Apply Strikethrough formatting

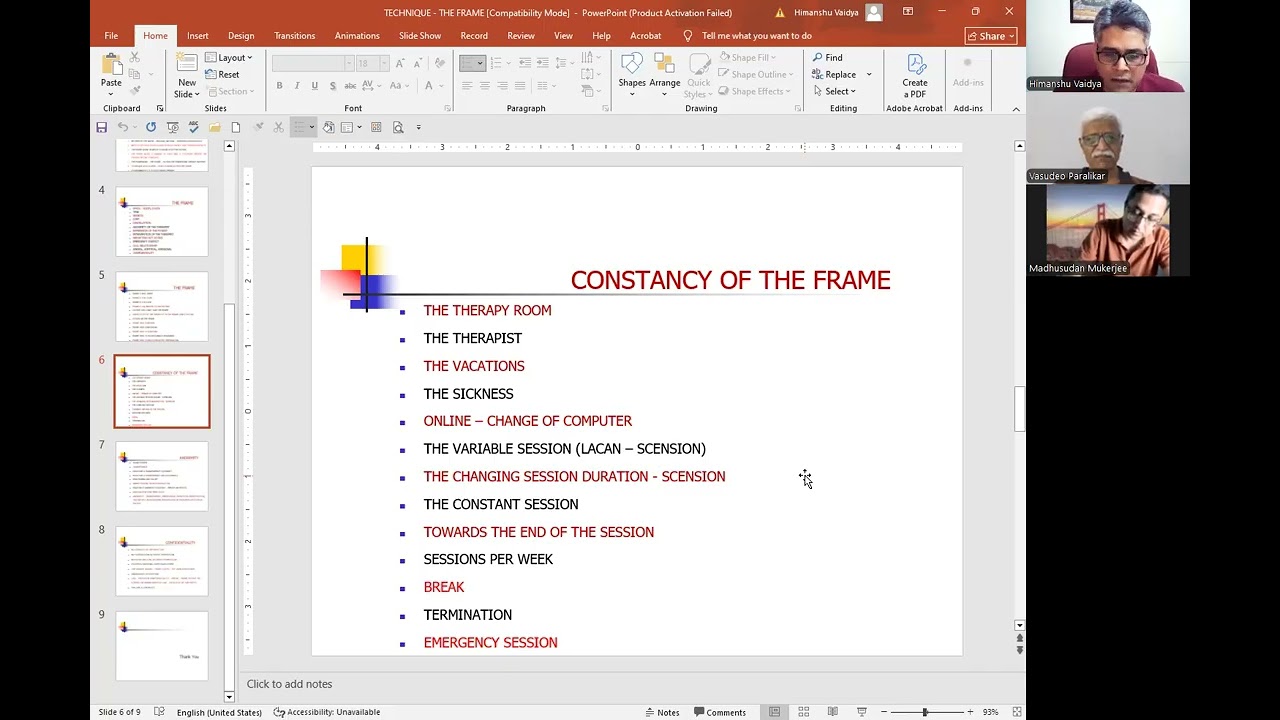(x=351, y=86)
